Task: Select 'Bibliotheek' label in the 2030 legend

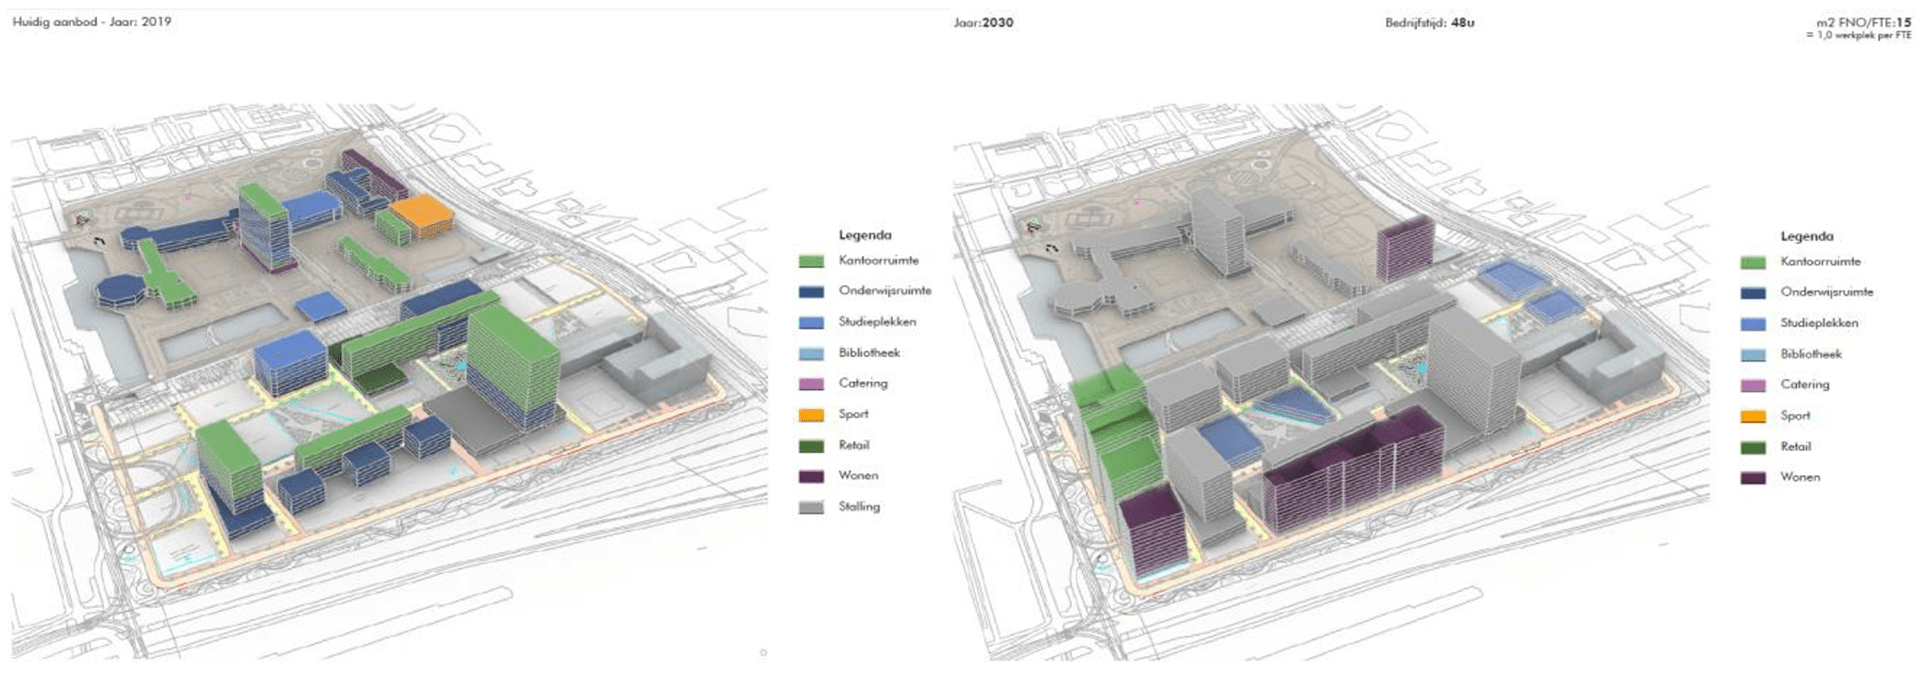Action: click(1811, 354)
